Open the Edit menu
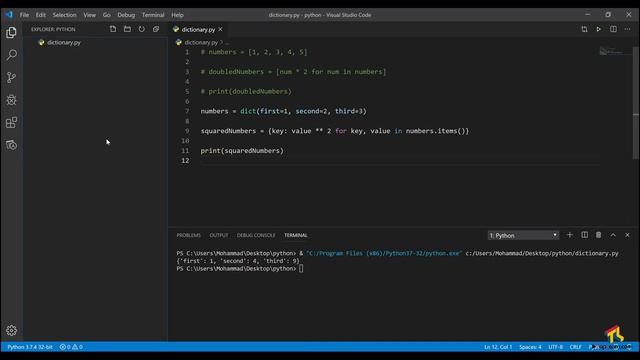The height and width of the screenshot is (360, 640). click(40, 15)
